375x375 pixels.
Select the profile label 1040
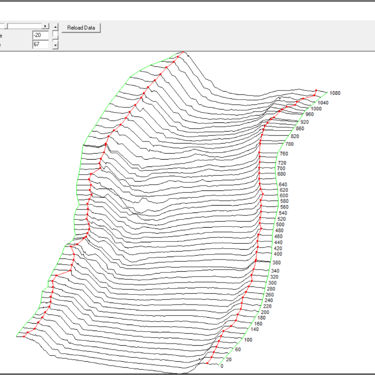click(x=323, y=103)
